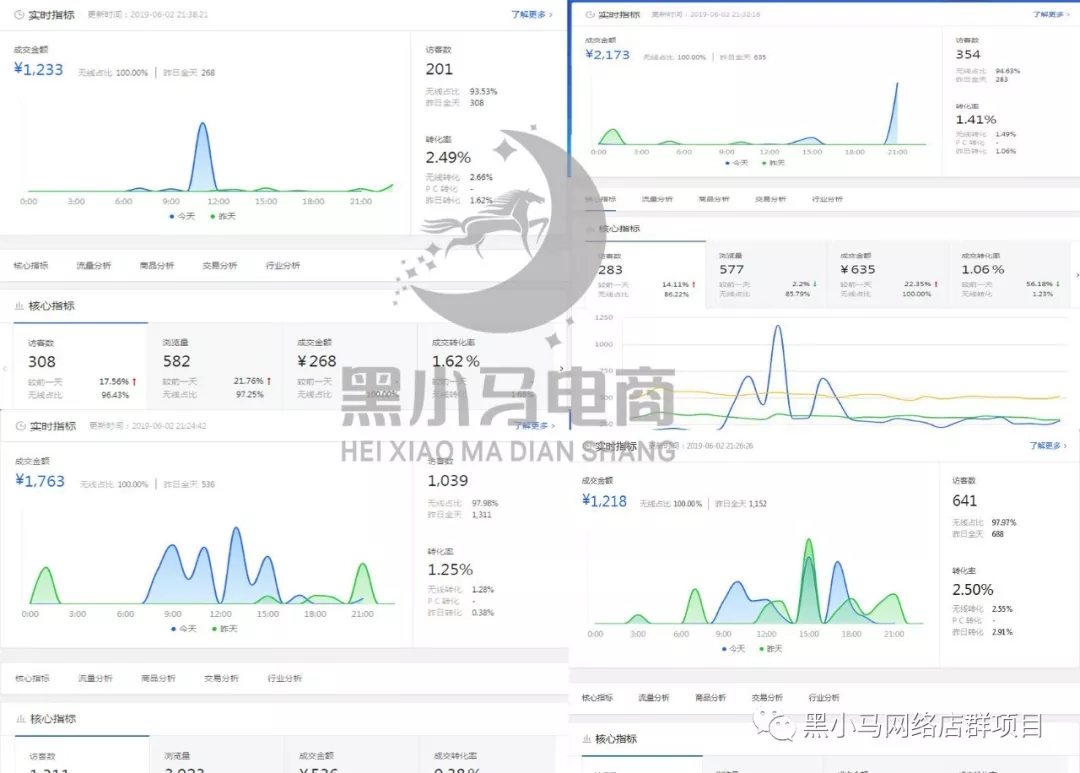Toggle the 今天 legend in the ¥1,763 chart

pyautogui.click(x=184, y=629)
